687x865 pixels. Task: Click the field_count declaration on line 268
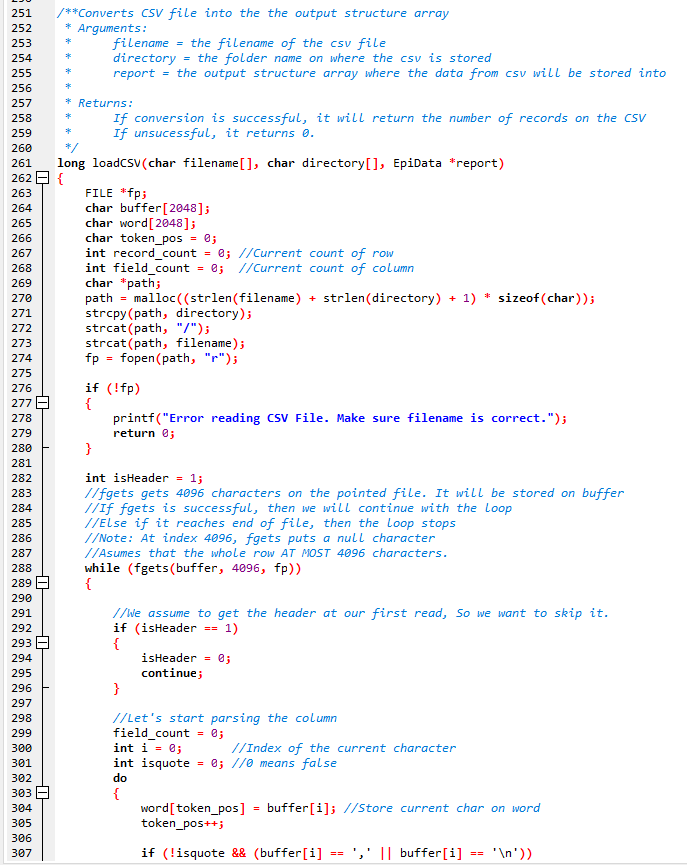pyautogui.click(x=155, y=268)
